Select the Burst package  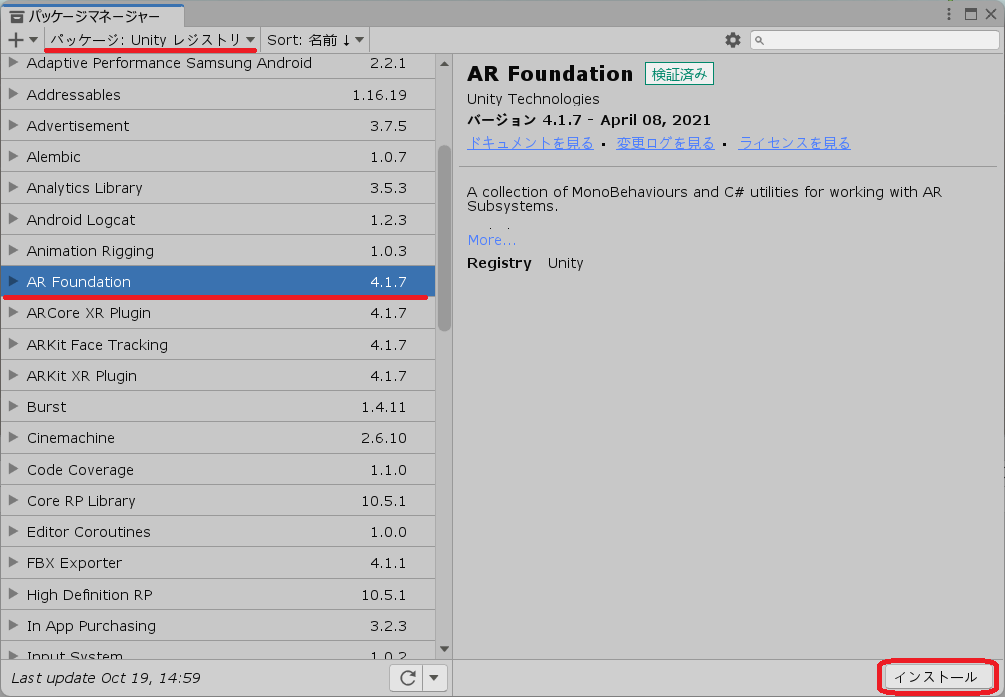click(47, 407)
